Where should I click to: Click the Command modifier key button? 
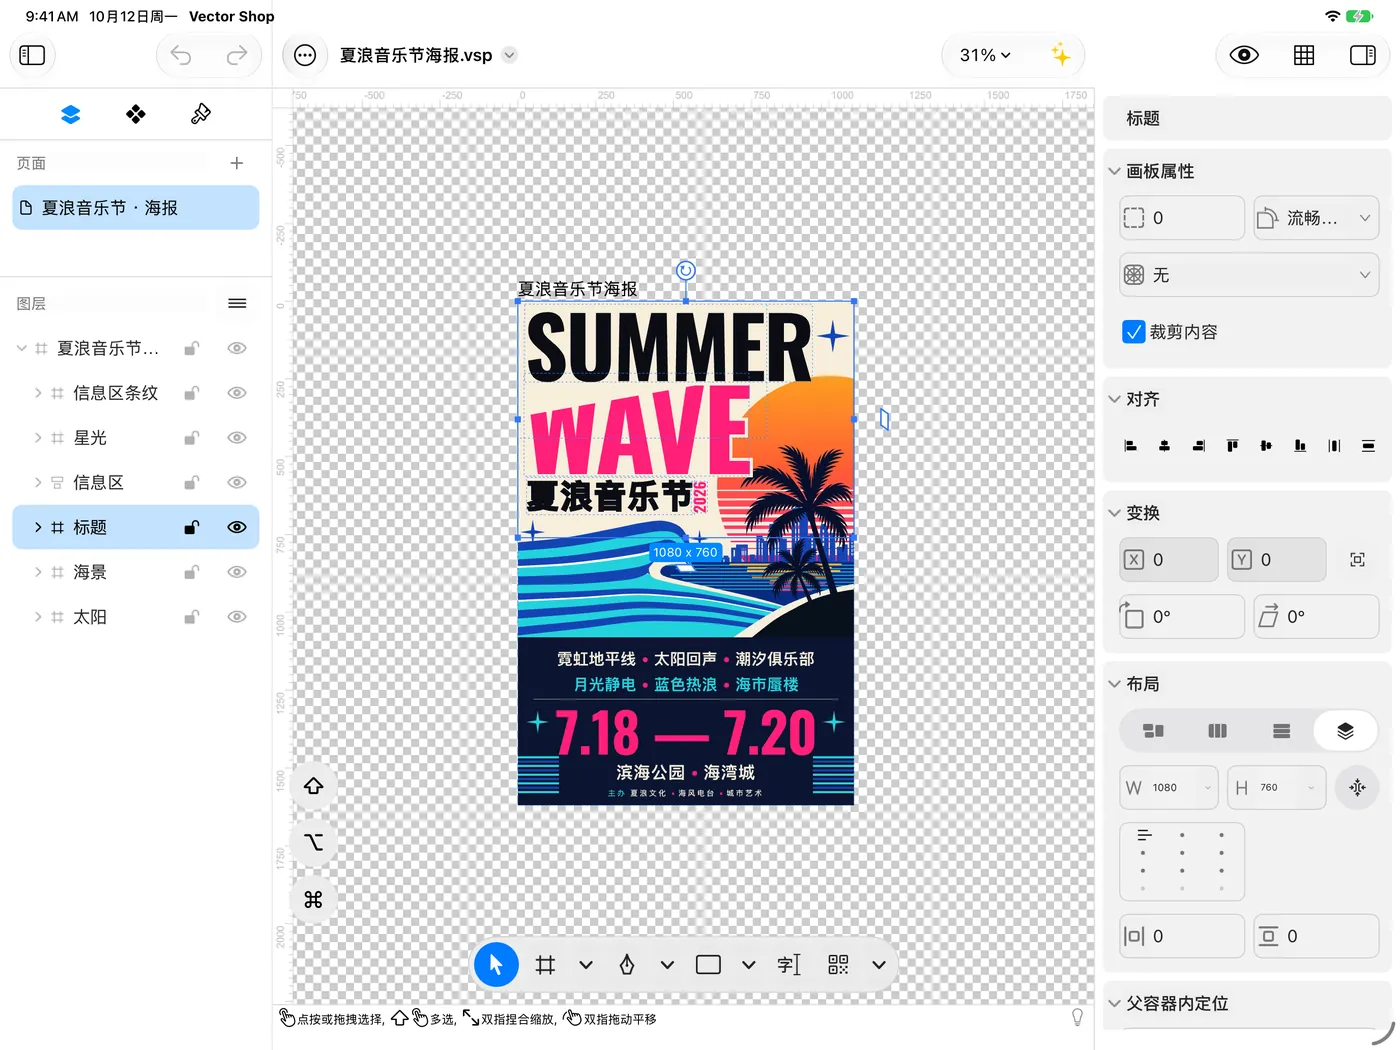point(313,900)
